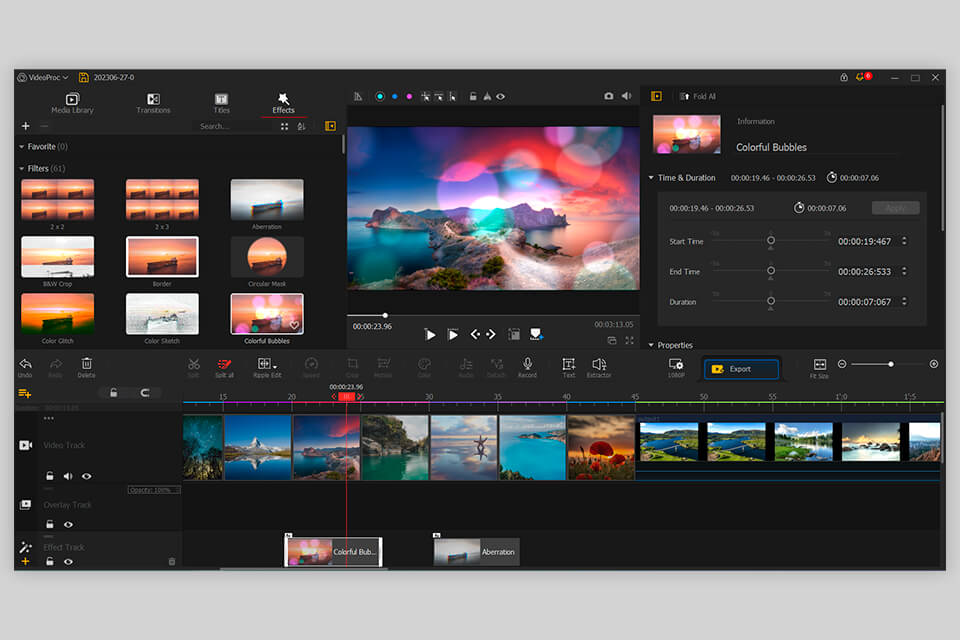Collapse the Favorite (0) section
The height and width of the screenshot is (640, 960).
[22, 147]
